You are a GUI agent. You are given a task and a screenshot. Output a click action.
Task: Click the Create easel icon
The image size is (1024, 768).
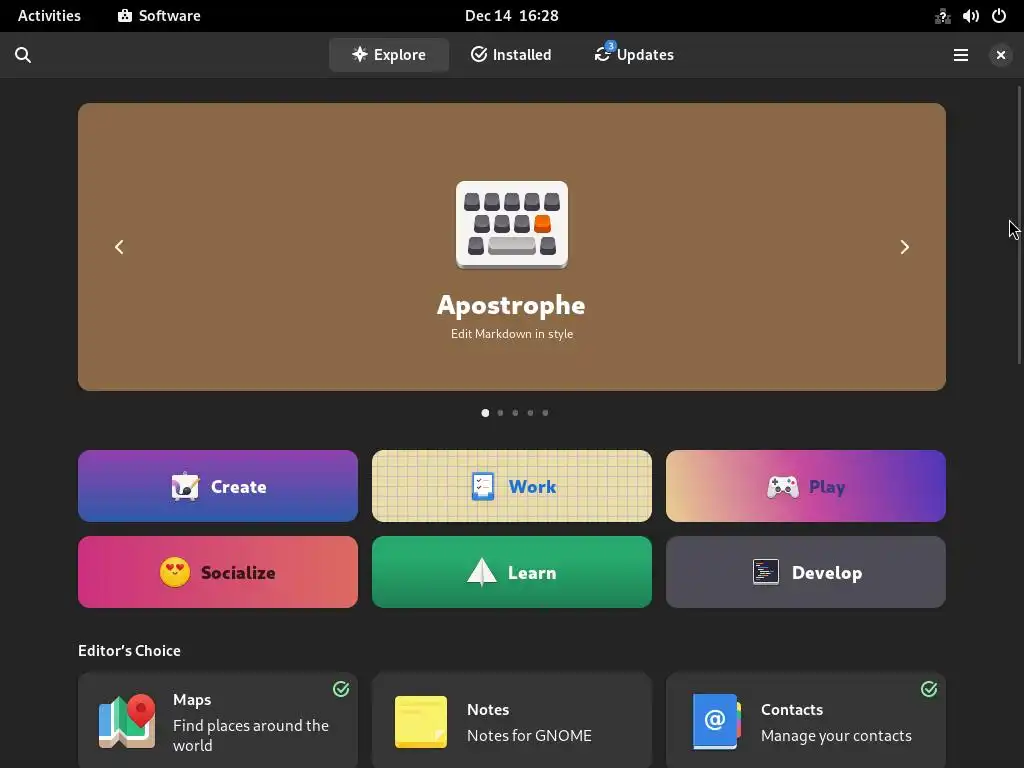[185, 487]
